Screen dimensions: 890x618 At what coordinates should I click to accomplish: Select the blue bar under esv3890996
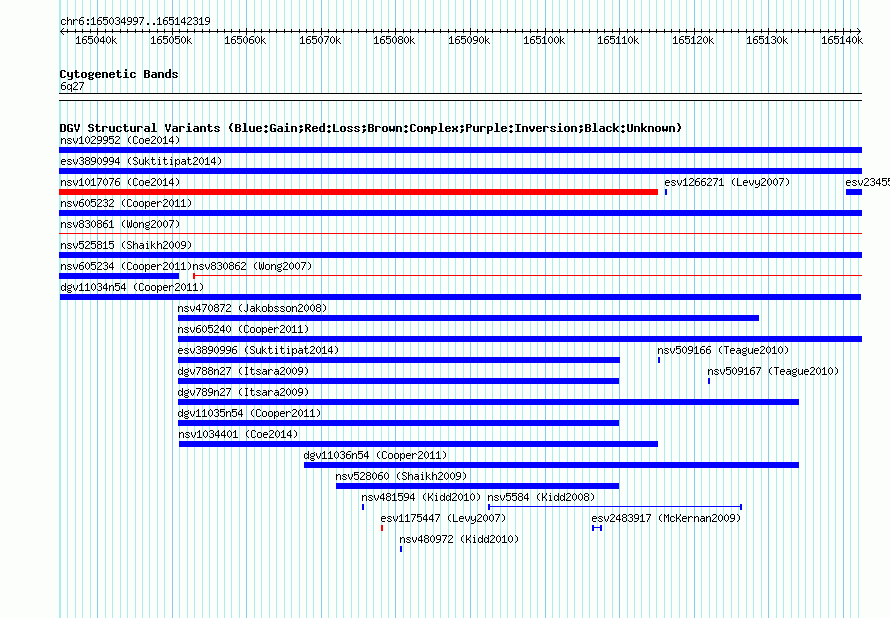coord(399,360)
